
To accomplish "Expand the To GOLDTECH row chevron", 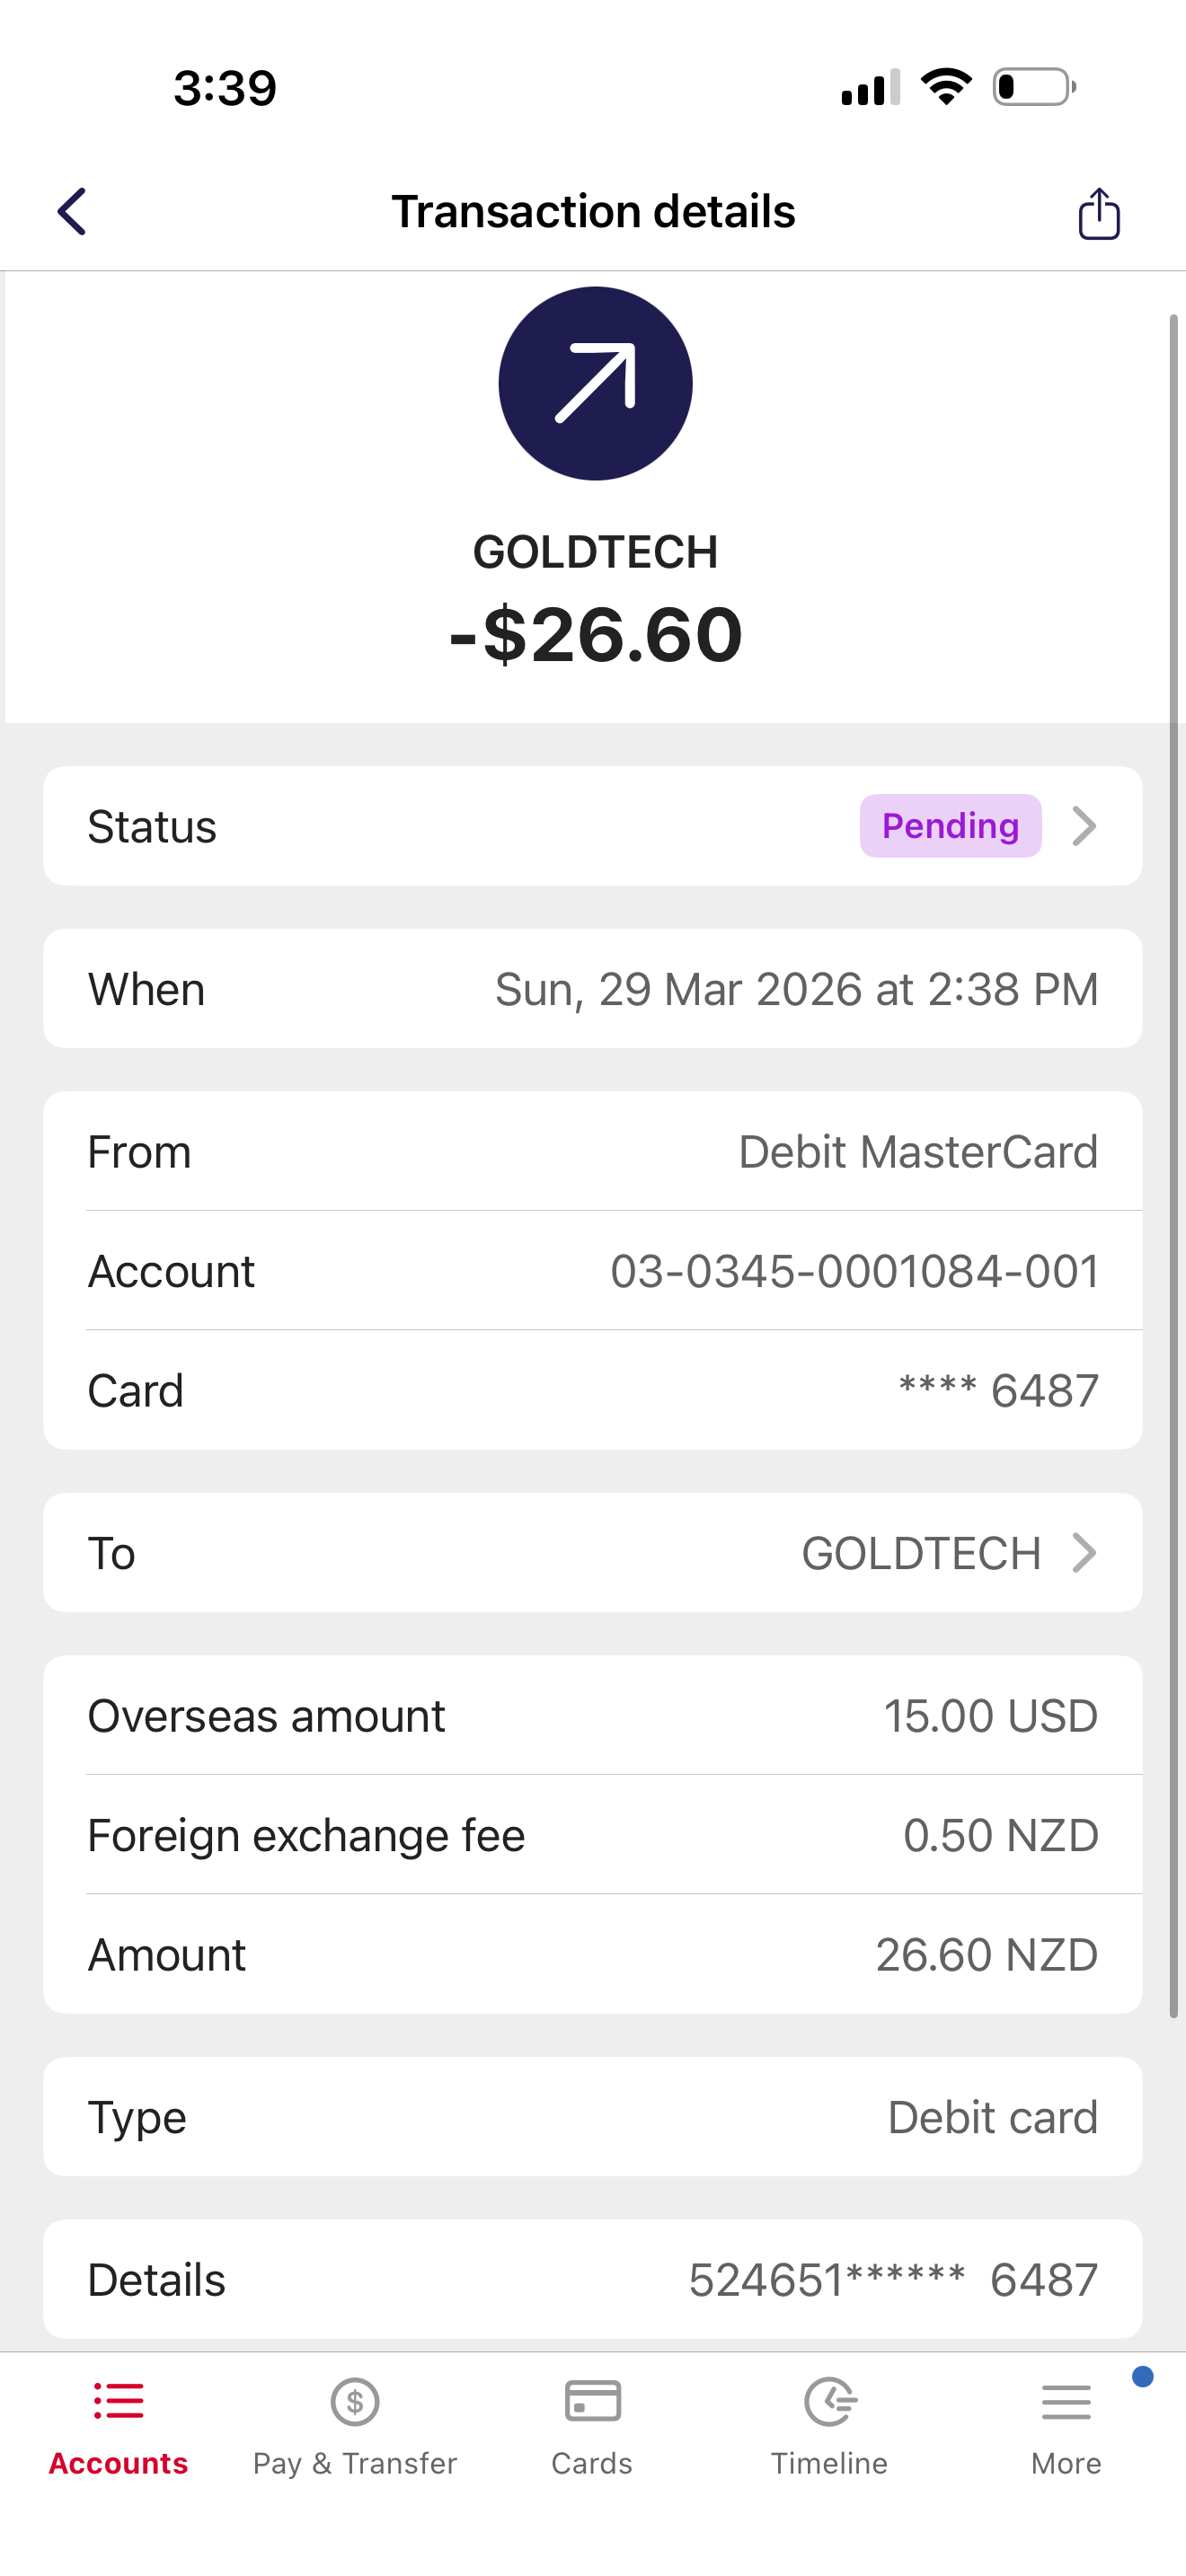I will (x=1084, y=1553).
